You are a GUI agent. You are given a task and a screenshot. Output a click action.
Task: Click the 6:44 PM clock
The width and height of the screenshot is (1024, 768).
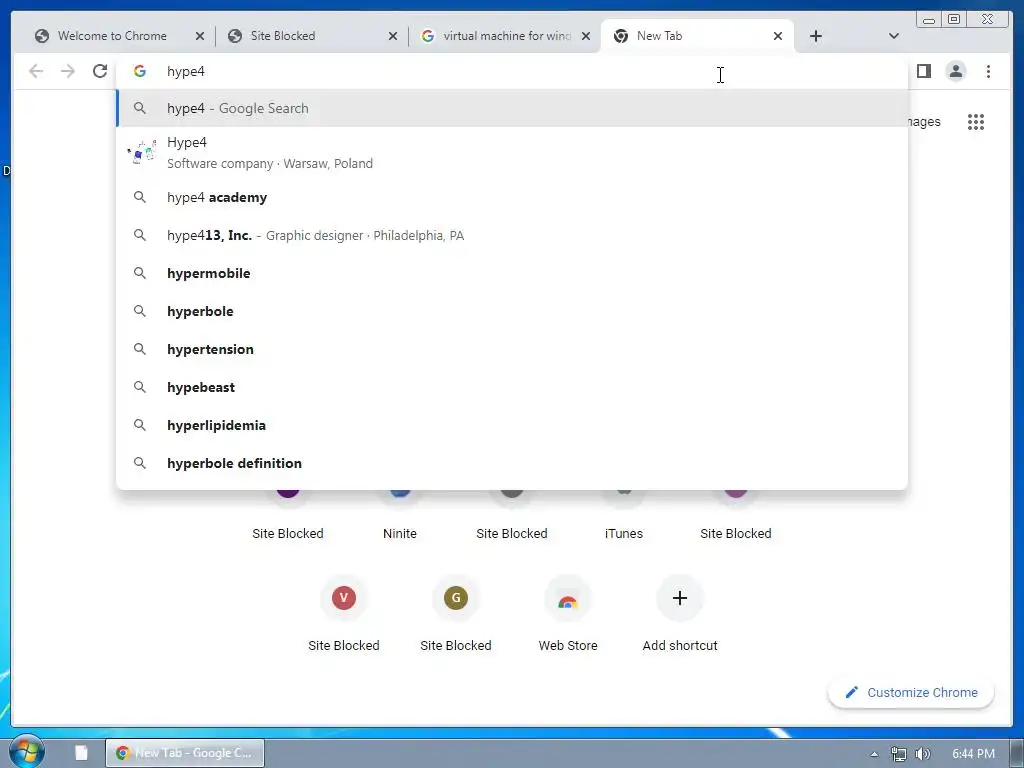tap(973, 754)
